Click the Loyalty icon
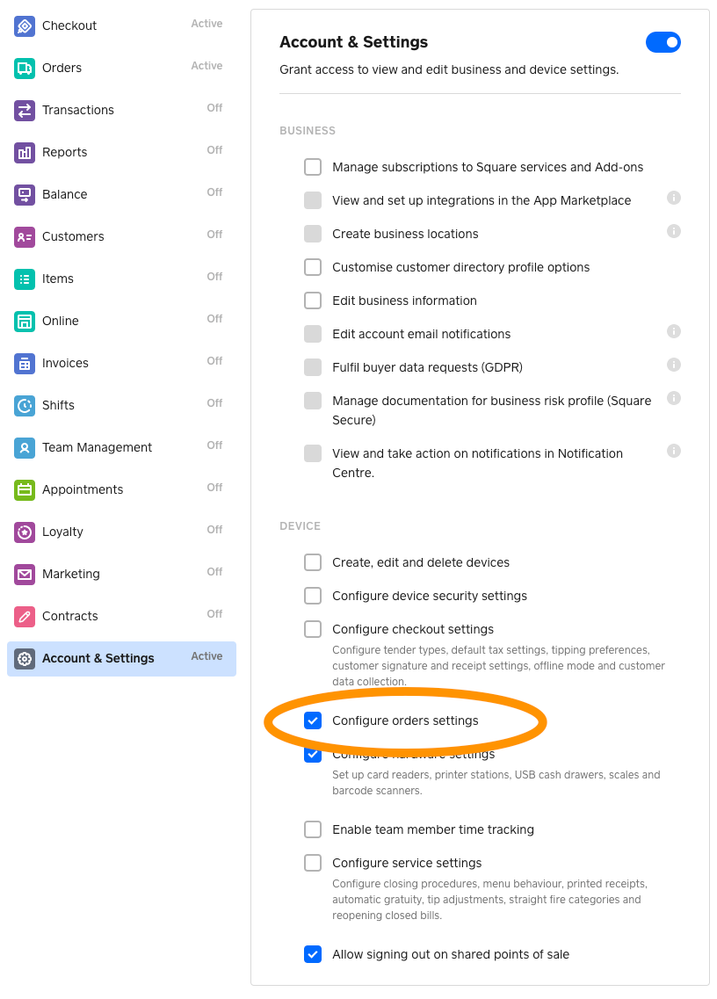The image size is (717, 999). click(x=25, y=532)
